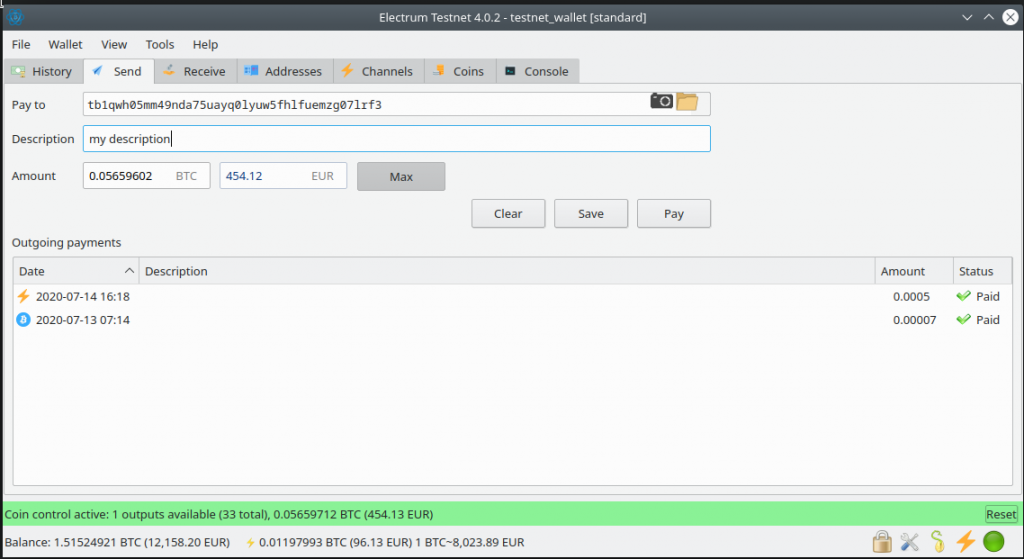
Task: Click the Status column header
Action: click(983, 271)
